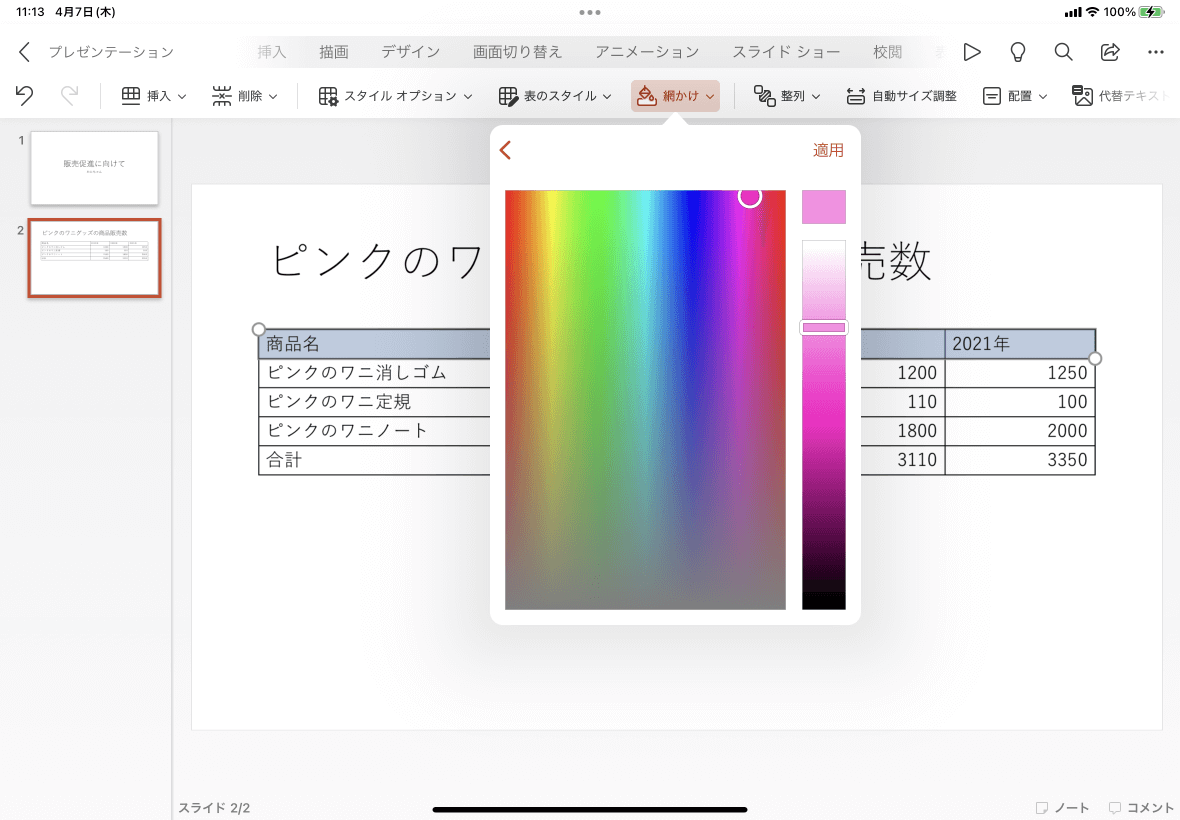Tap the redo arrow icon
Screen dimensions: 1180x820
point(69,96)
